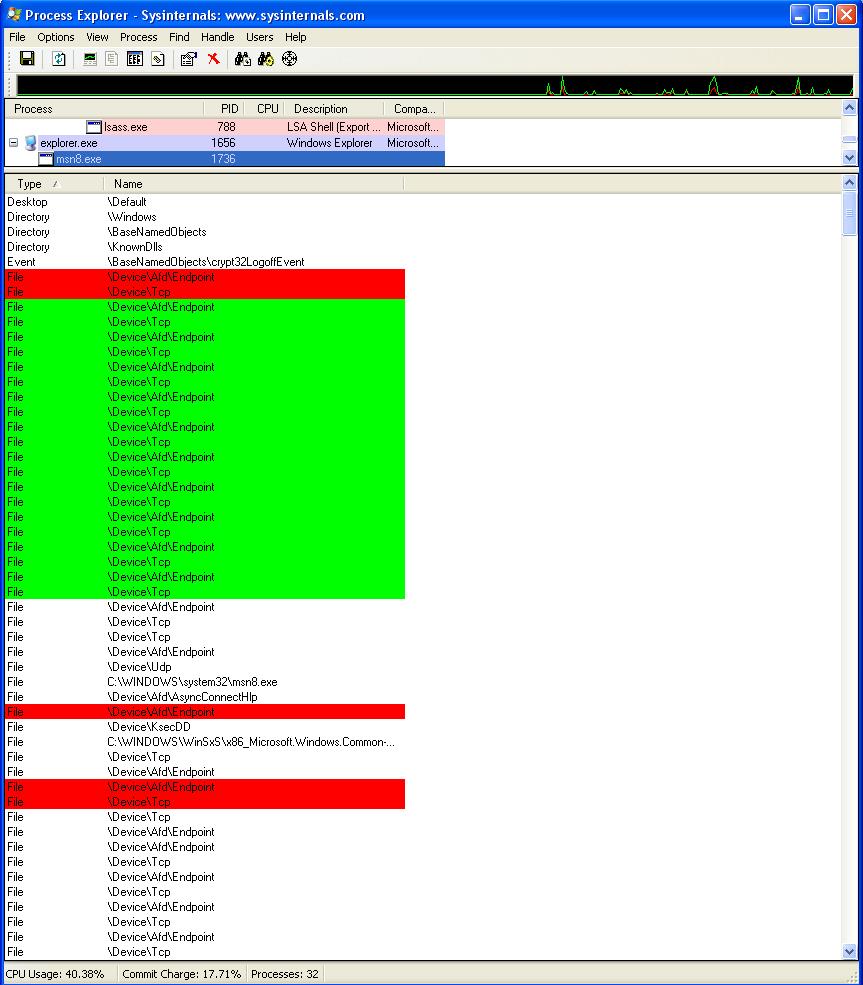Click the crosshair Find Window's Process icon
This screenshot has height=985, width=863.
click(290, 59)
